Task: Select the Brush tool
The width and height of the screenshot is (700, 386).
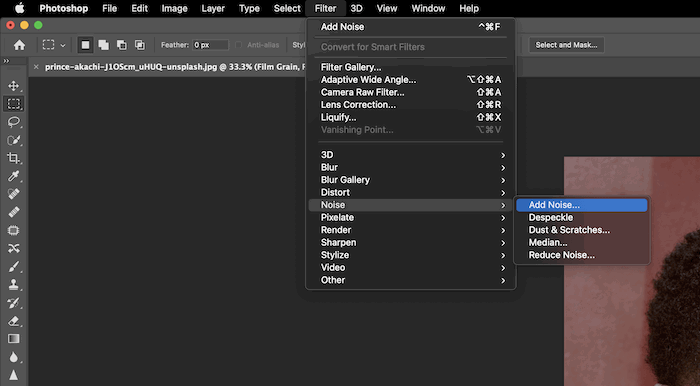Action: coord(13,266)
